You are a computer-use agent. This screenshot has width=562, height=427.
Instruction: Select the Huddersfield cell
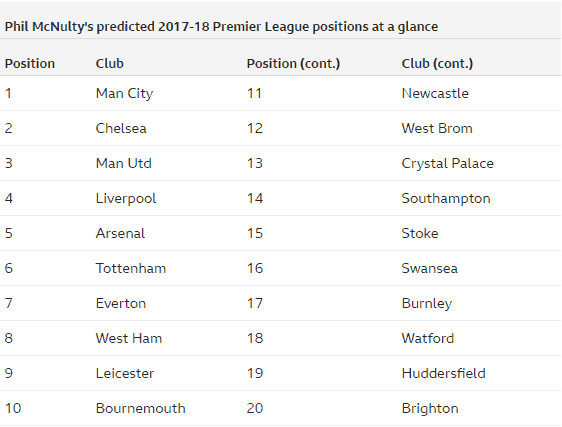tap(444, 374)
